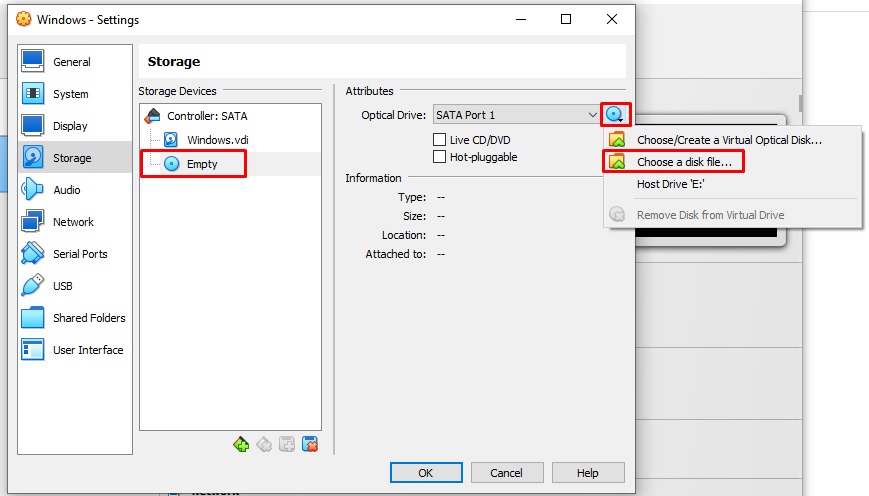The height and width of the screenshot is (496, 869).
Task: Open the Shared Folders settings category
Action: point(75,318)
